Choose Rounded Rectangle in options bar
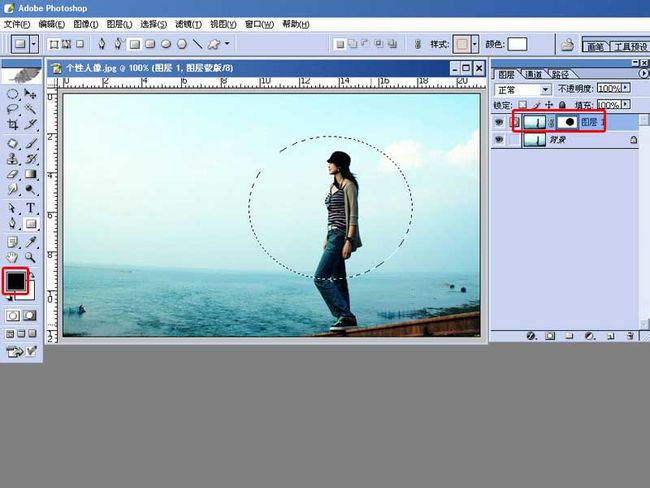The image size is (650, 488). click(x=150, y=44)
